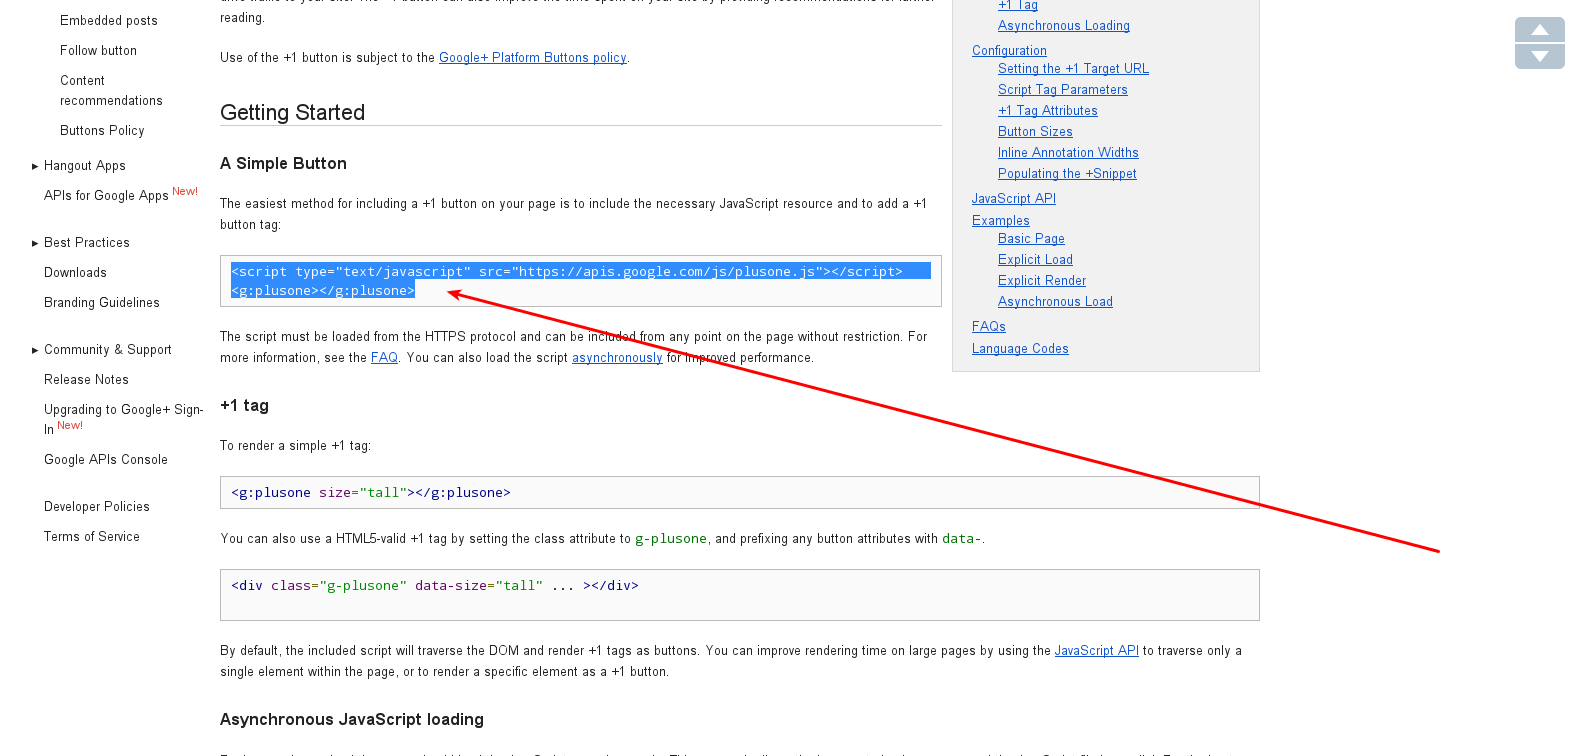Expand the Community & Support section

(x=35, y=350)
